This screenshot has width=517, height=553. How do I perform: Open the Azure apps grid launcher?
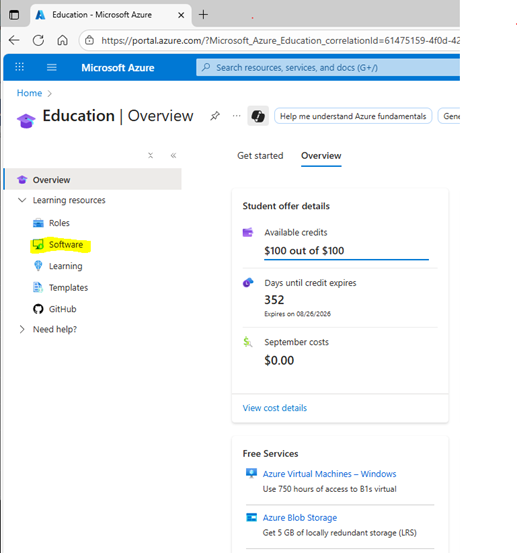click(19, 67)
